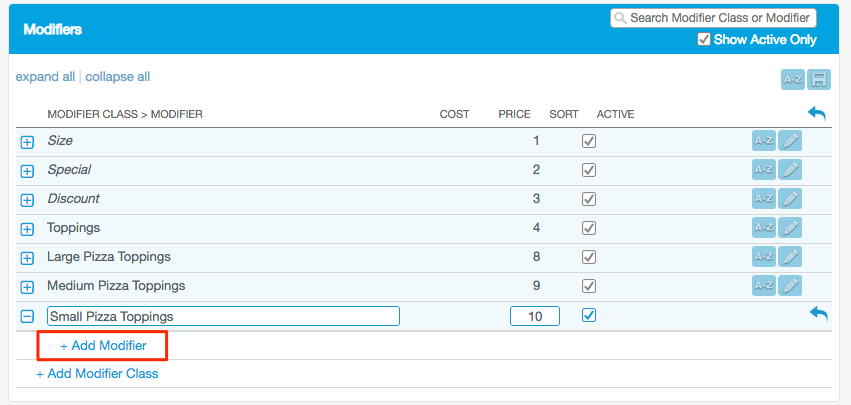Click the pencil edit icon for Size

click(791, 141)
